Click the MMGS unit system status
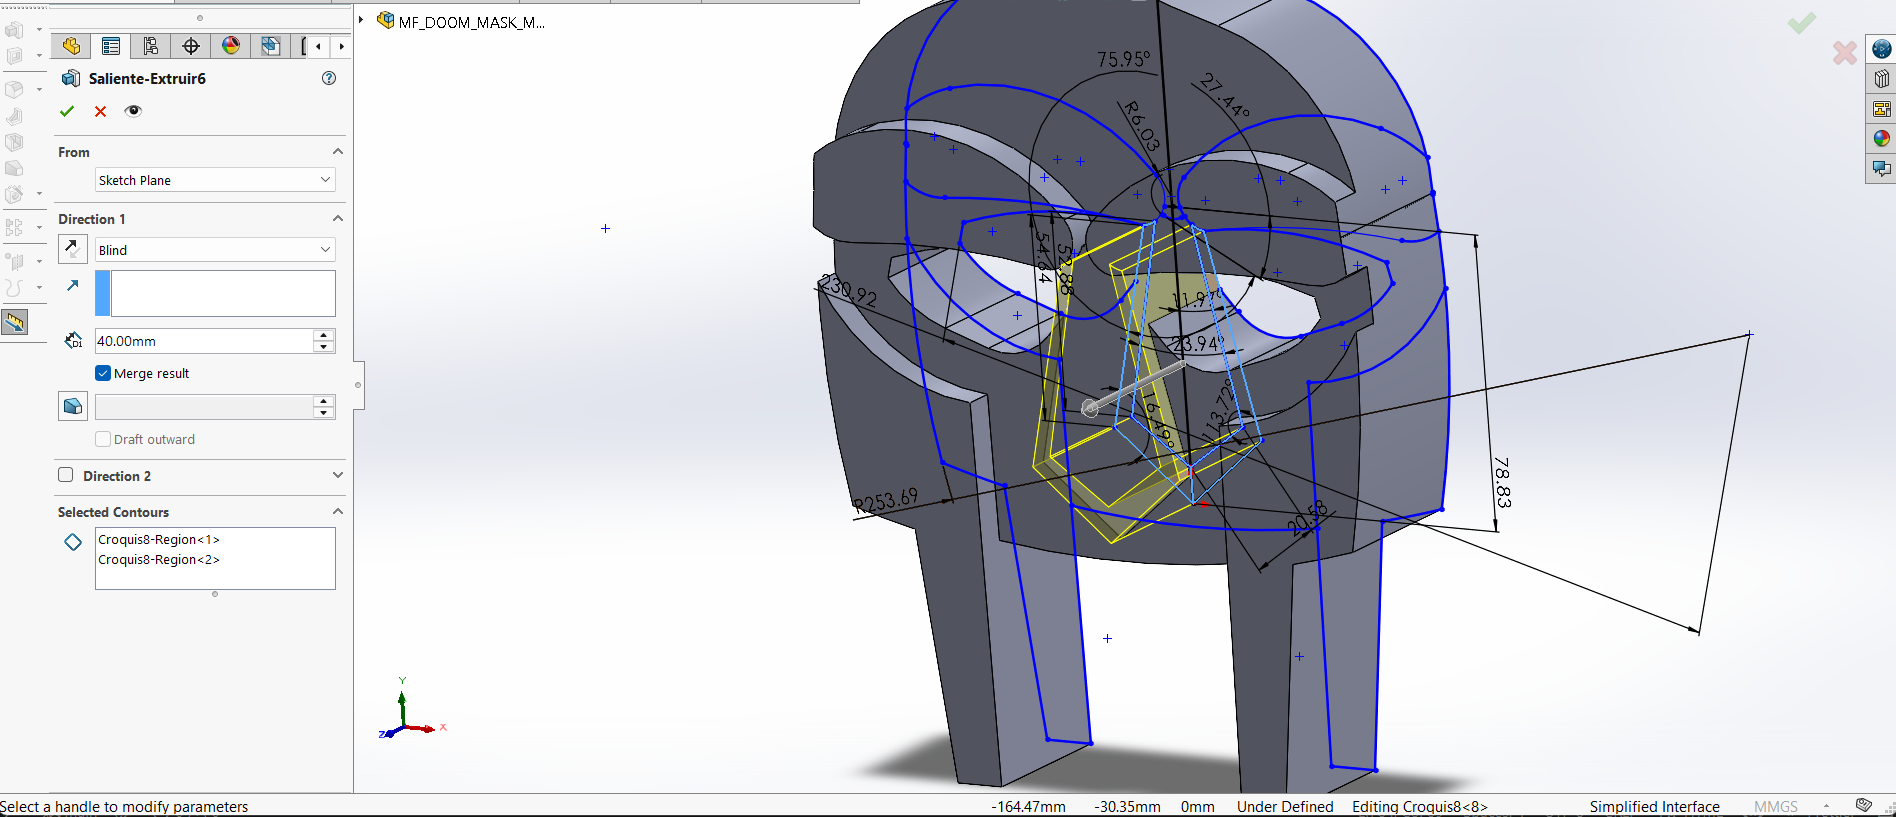 (1776, 807)
